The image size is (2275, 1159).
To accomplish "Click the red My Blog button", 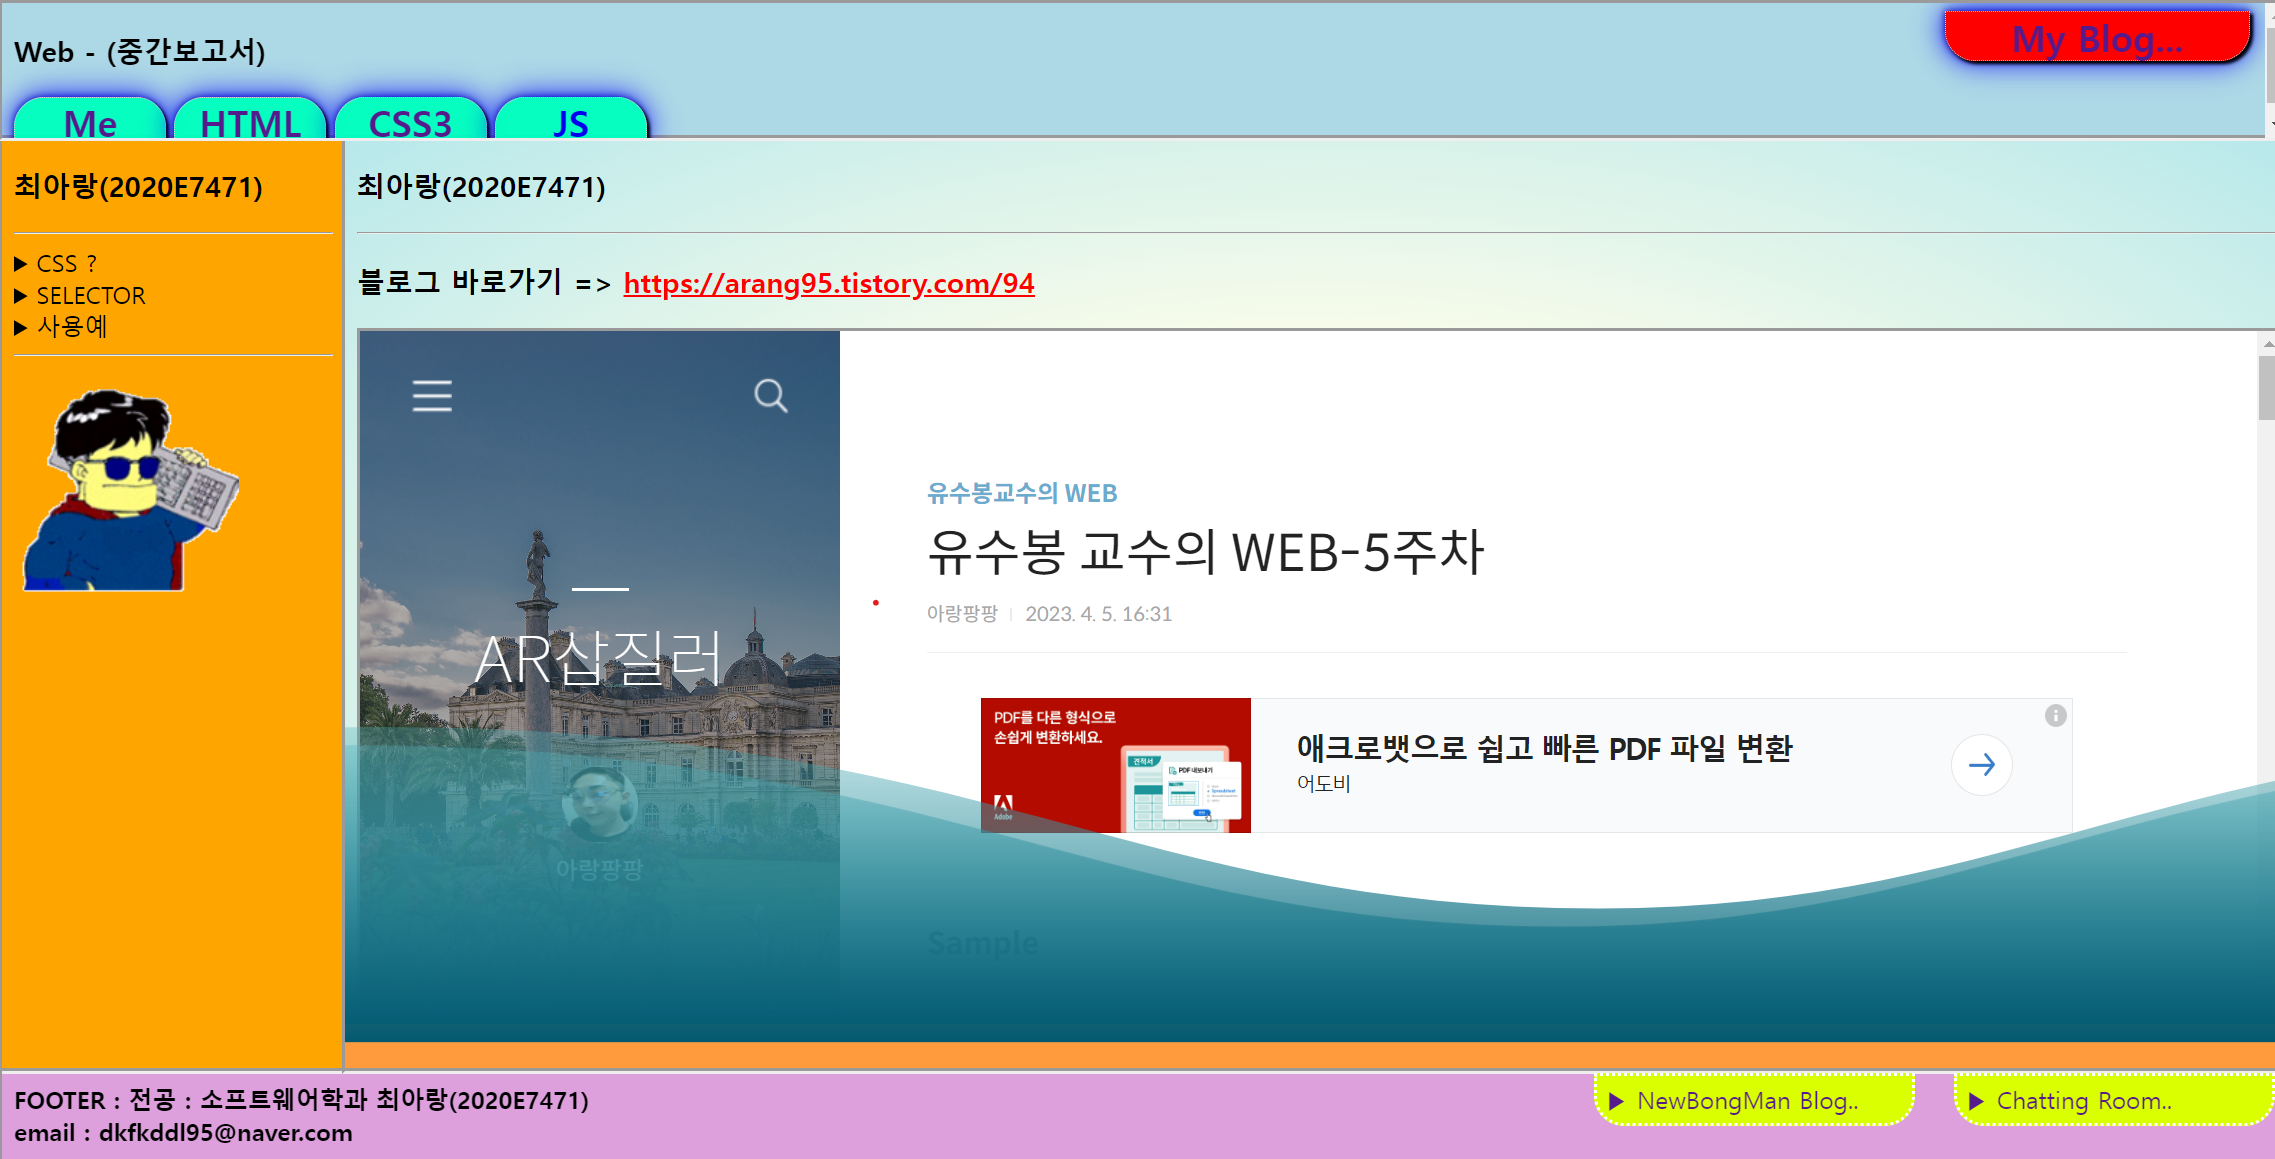I will click(x=2096, y=38).
